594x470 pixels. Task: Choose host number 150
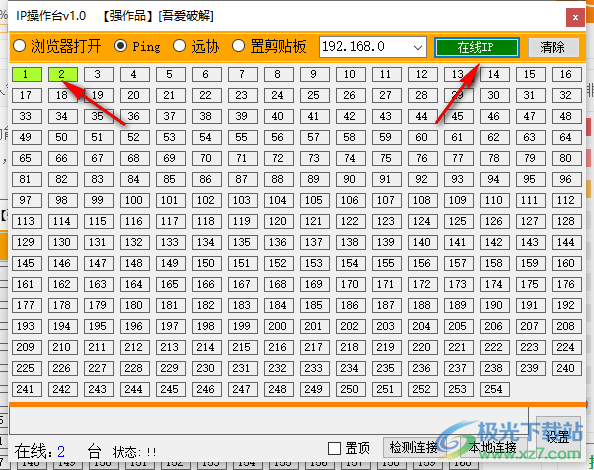pos(206,263)
